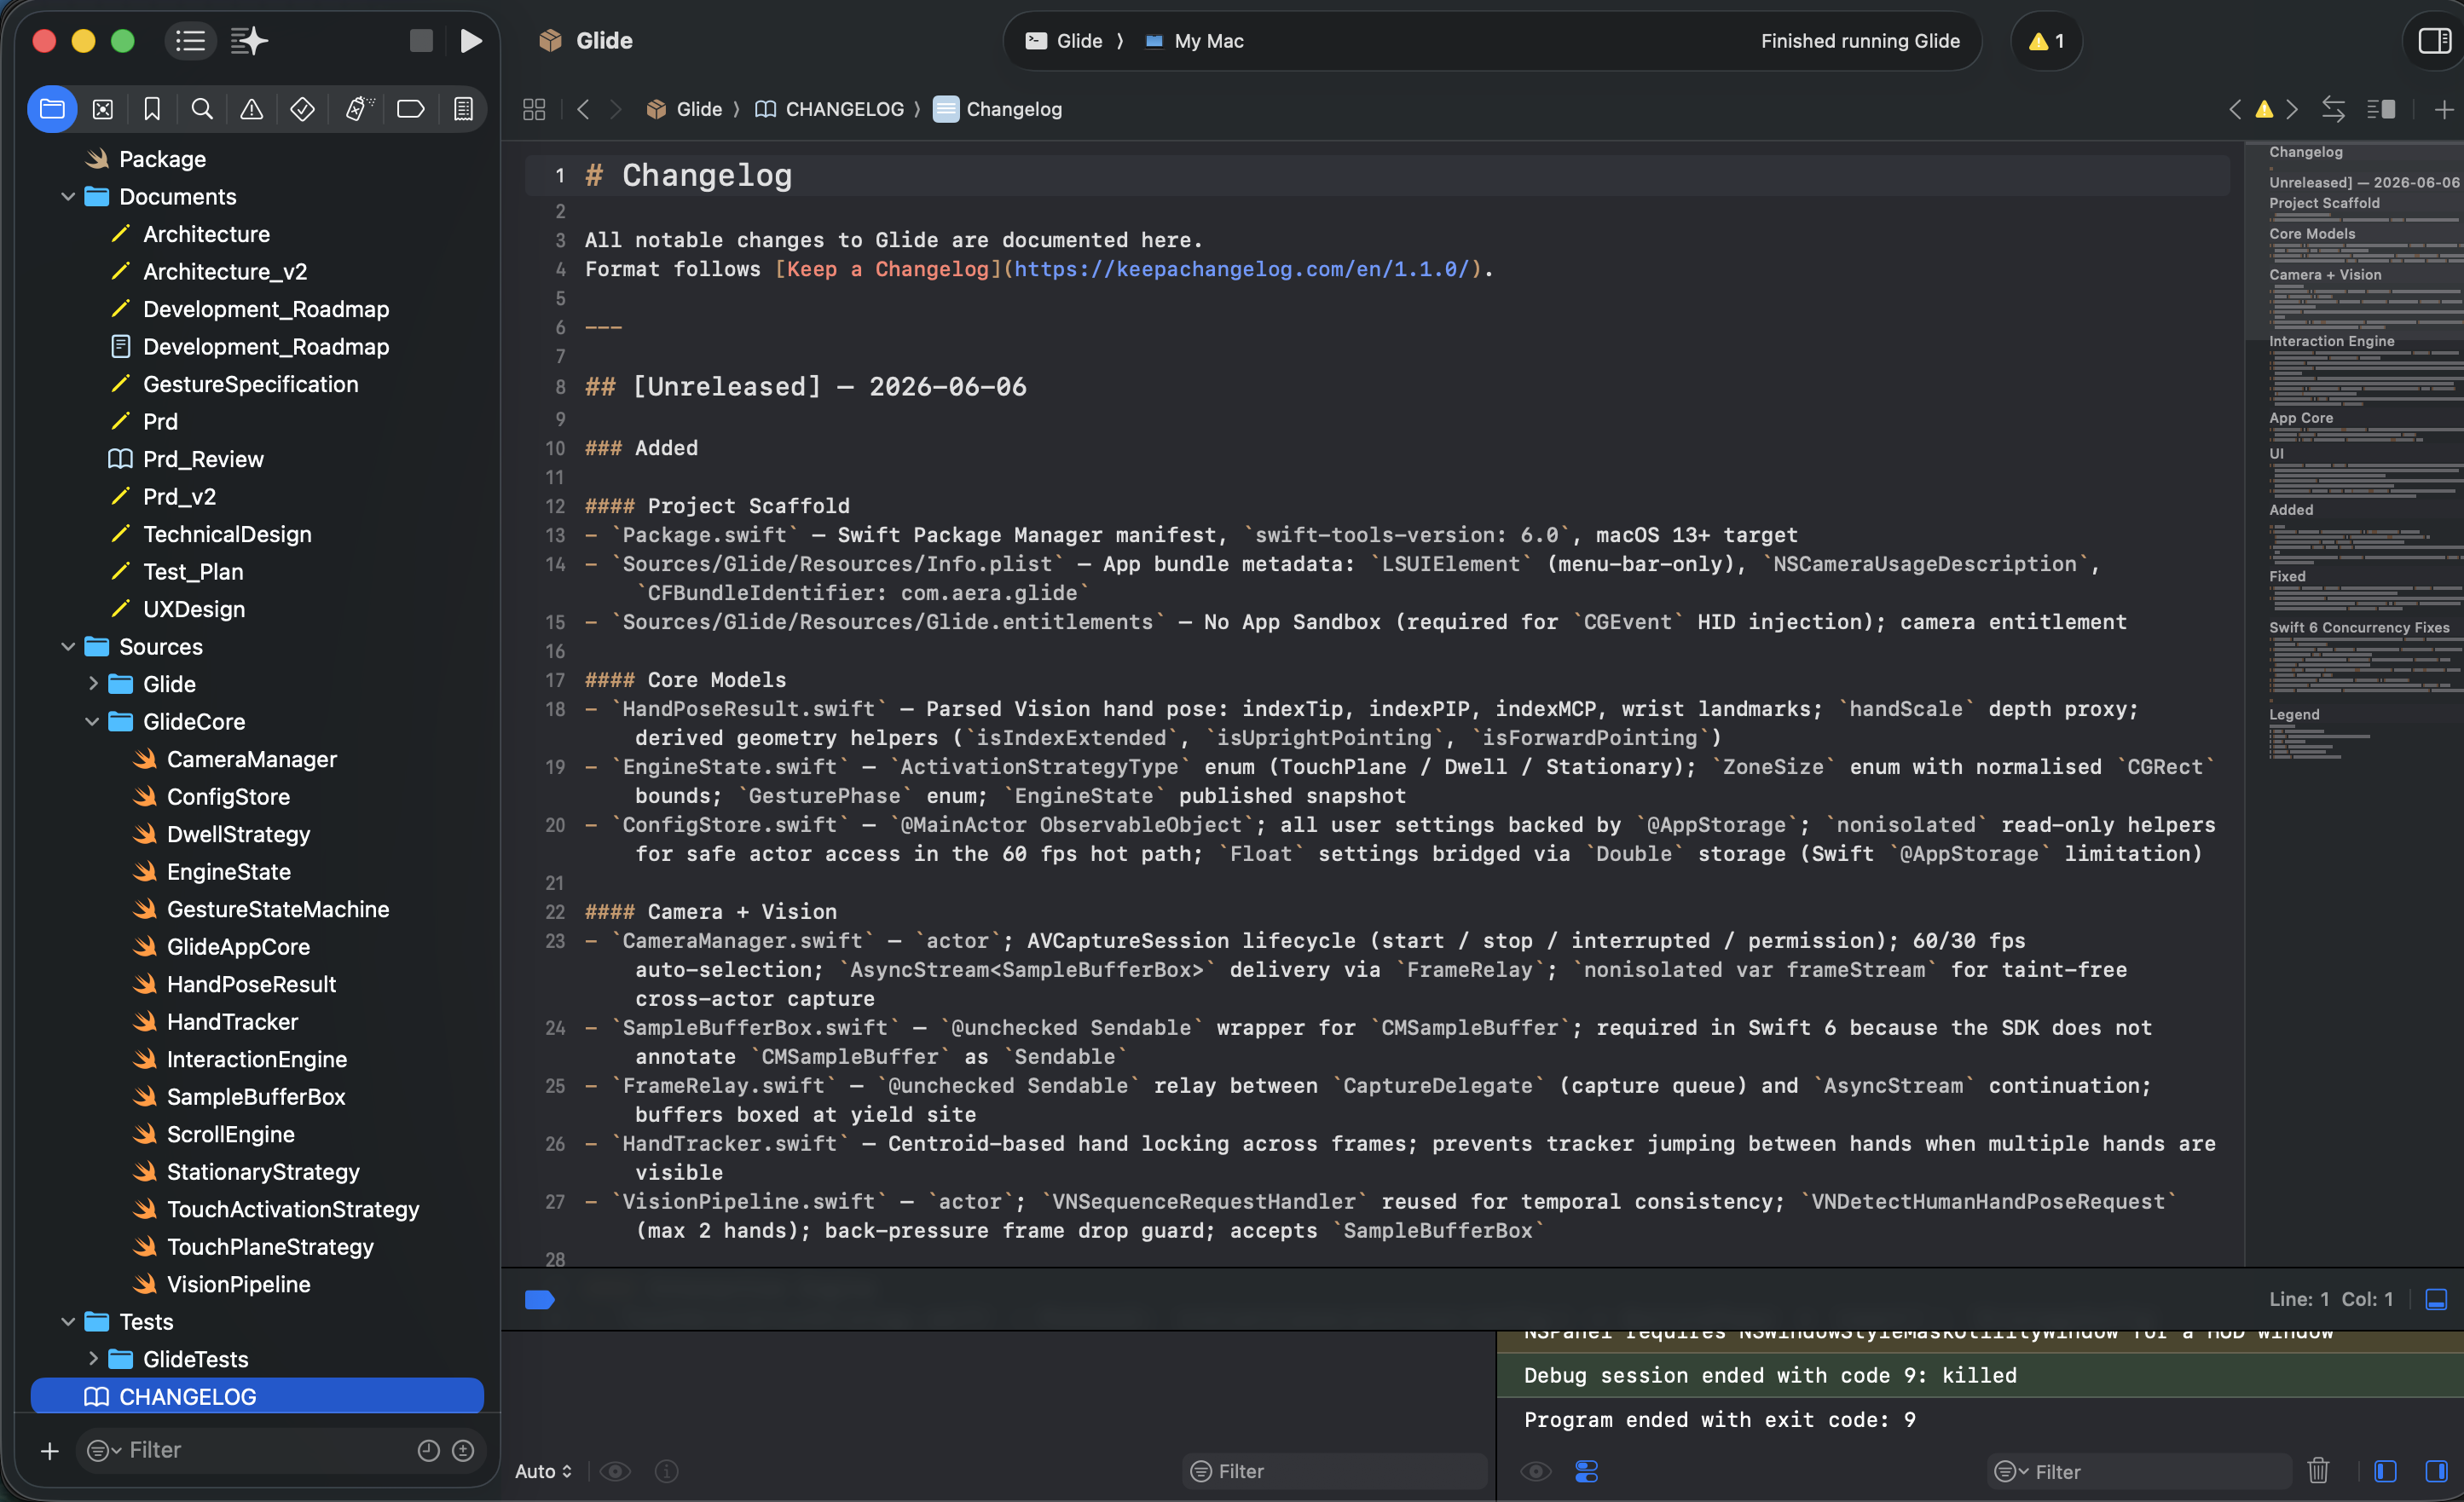Click the warning count badge in toolbar
Viewport: 2464px width, 1502px height.
(2046, 41)
